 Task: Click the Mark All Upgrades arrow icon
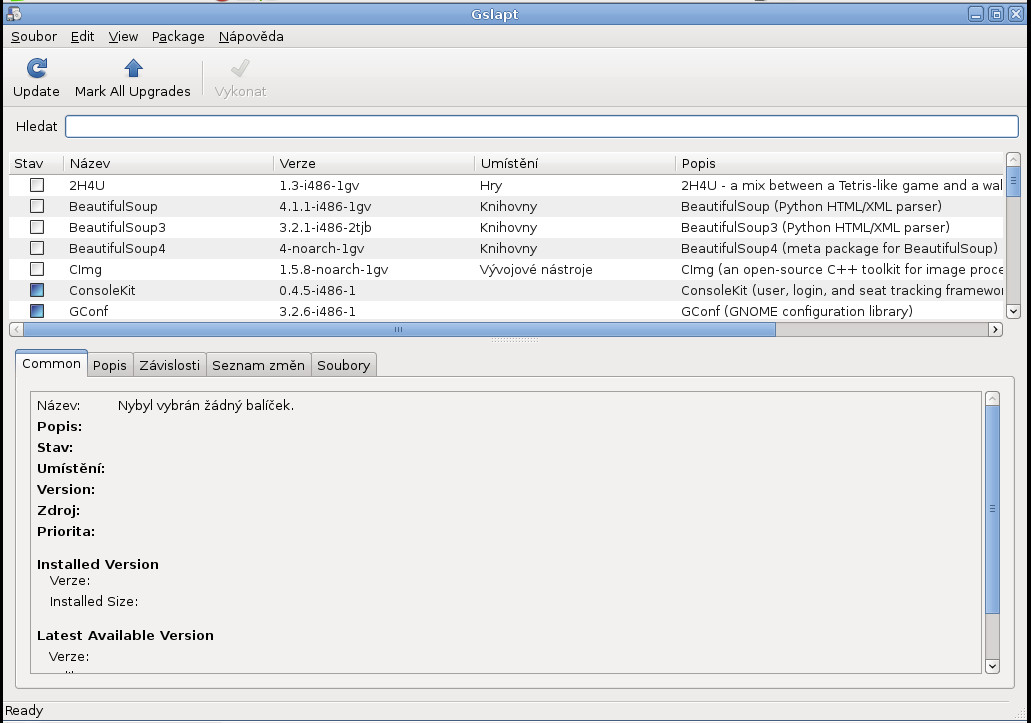coord(133,68)
